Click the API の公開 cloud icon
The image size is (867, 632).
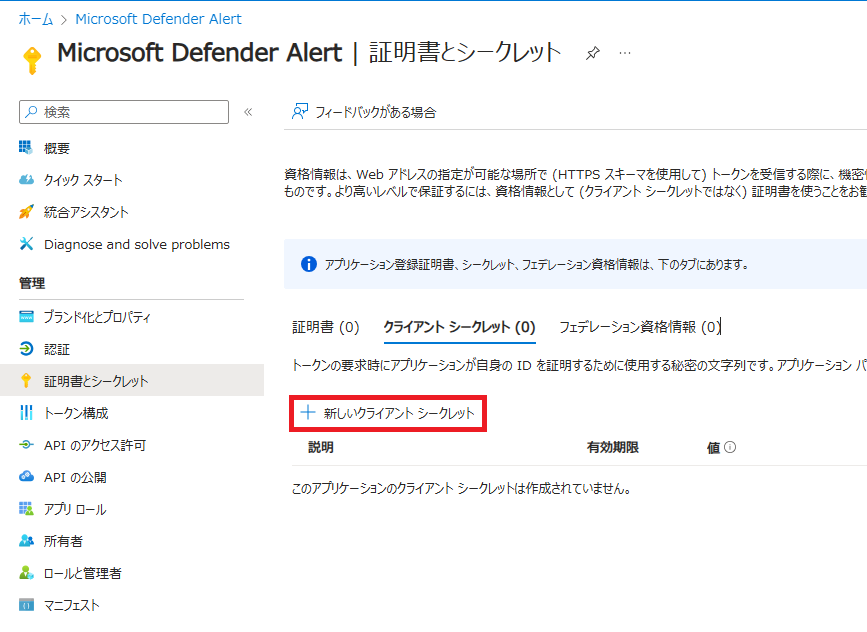[x=26, y=477]
